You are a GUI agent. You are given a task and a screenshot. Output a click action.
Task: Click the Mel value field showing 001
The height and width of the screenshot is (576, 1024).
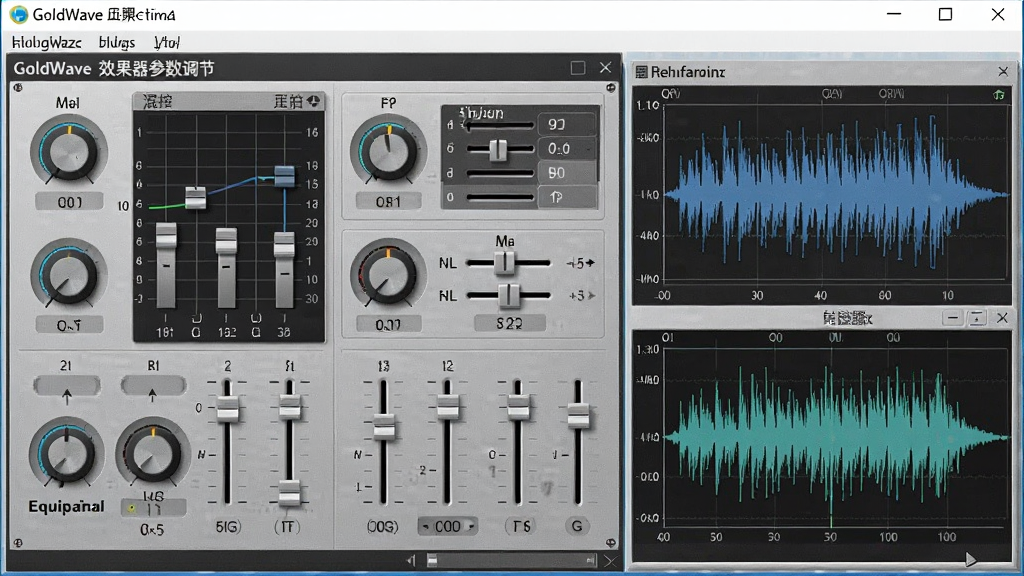69,202
